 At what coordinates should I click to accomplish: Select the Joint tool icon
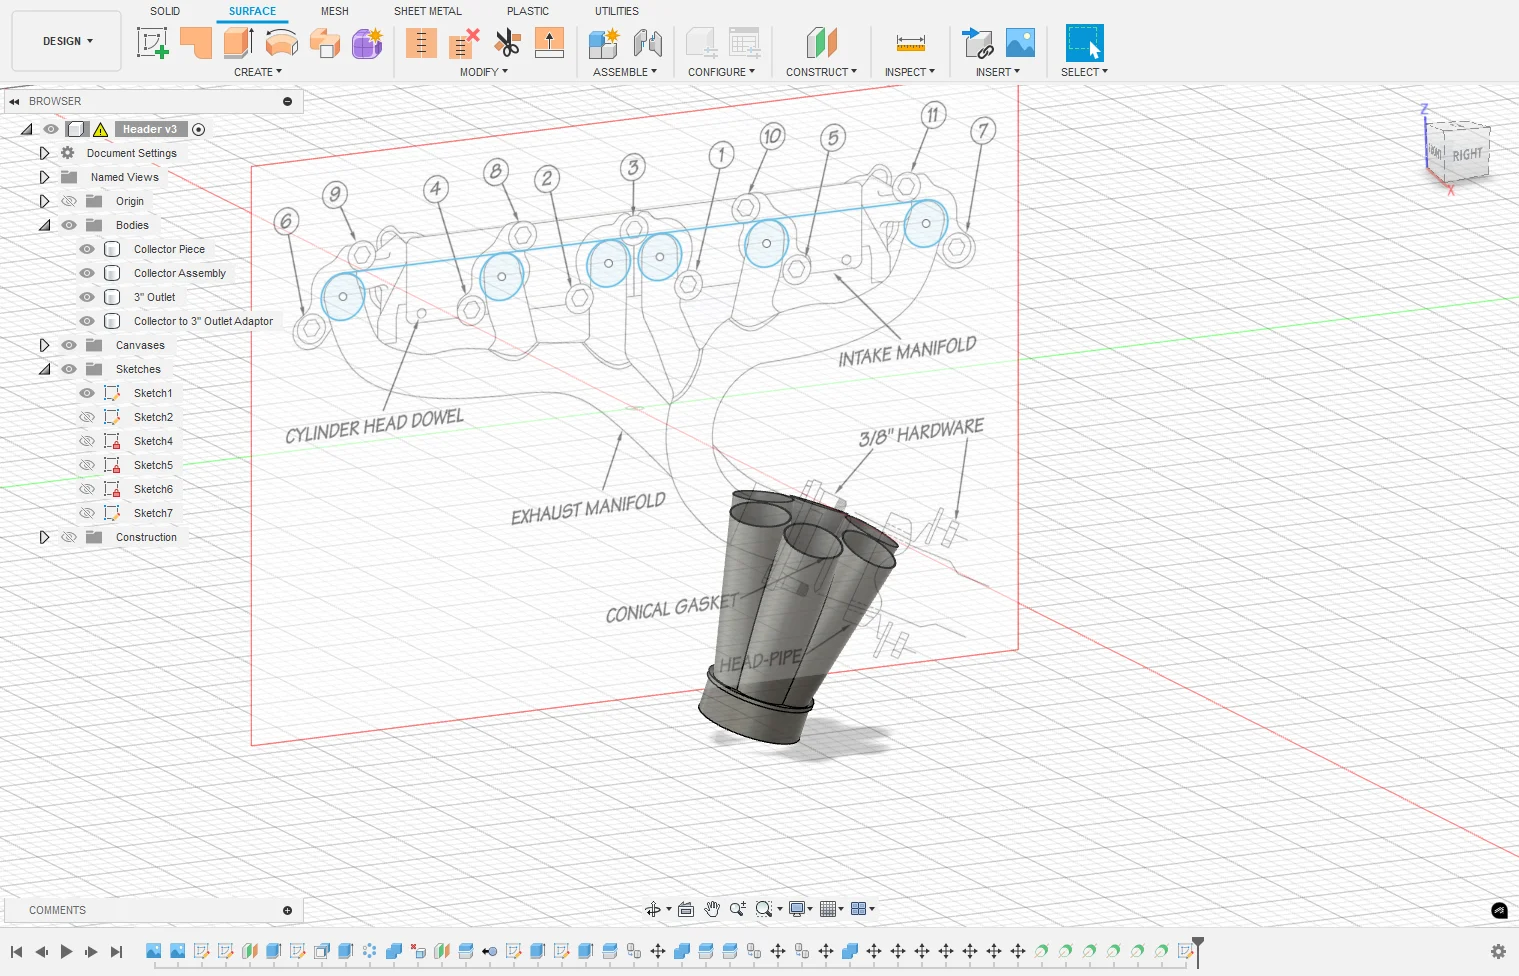[x=648, y=43]
